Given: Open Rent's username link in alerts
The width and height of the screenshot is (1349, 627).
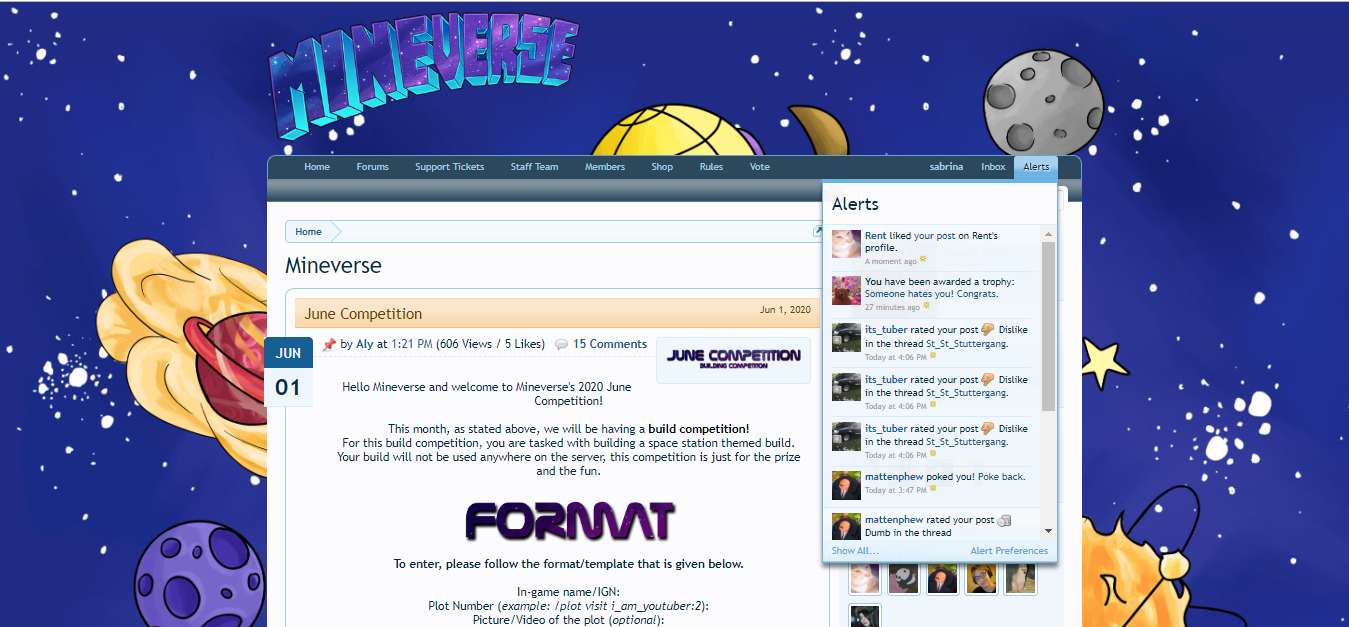Looking at the screenshot, I should coord(876,236).
